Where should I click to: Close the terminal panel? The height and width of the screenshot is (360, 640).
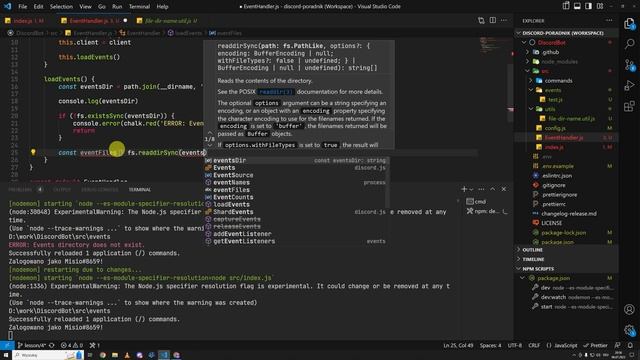coord(504,189)
